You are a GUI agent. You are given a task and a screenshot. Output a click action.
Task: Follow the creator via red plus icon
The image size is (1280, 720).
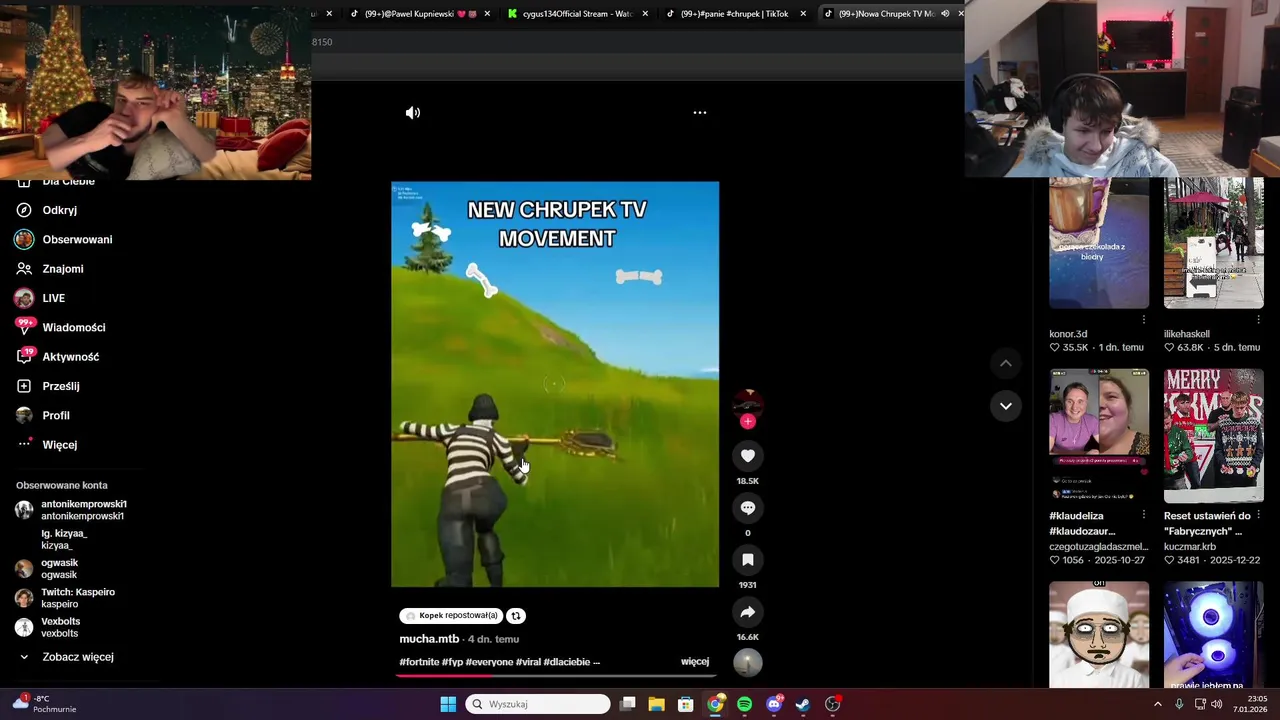(748, 421)
